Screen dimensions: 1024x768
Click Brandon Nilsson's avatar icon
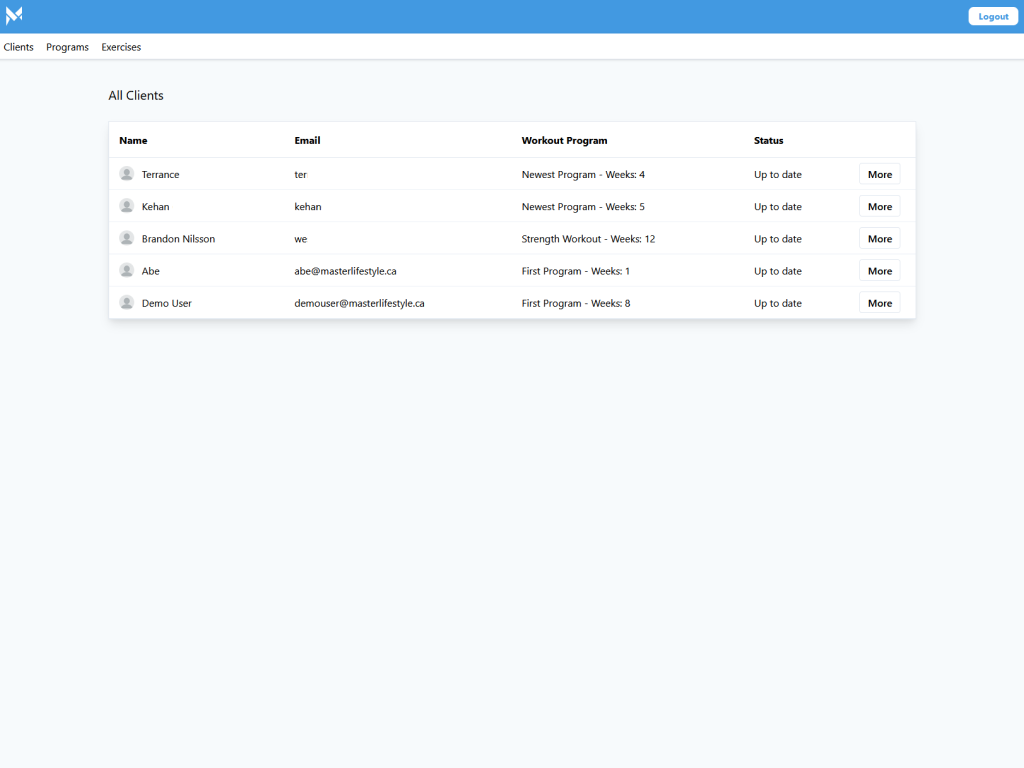[126, 237]
